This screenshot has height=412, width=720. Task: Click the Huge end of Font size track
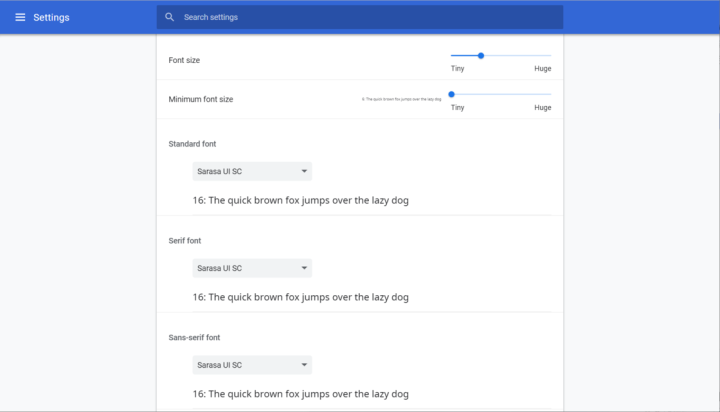pyautogui.click(x=550, y=56)
